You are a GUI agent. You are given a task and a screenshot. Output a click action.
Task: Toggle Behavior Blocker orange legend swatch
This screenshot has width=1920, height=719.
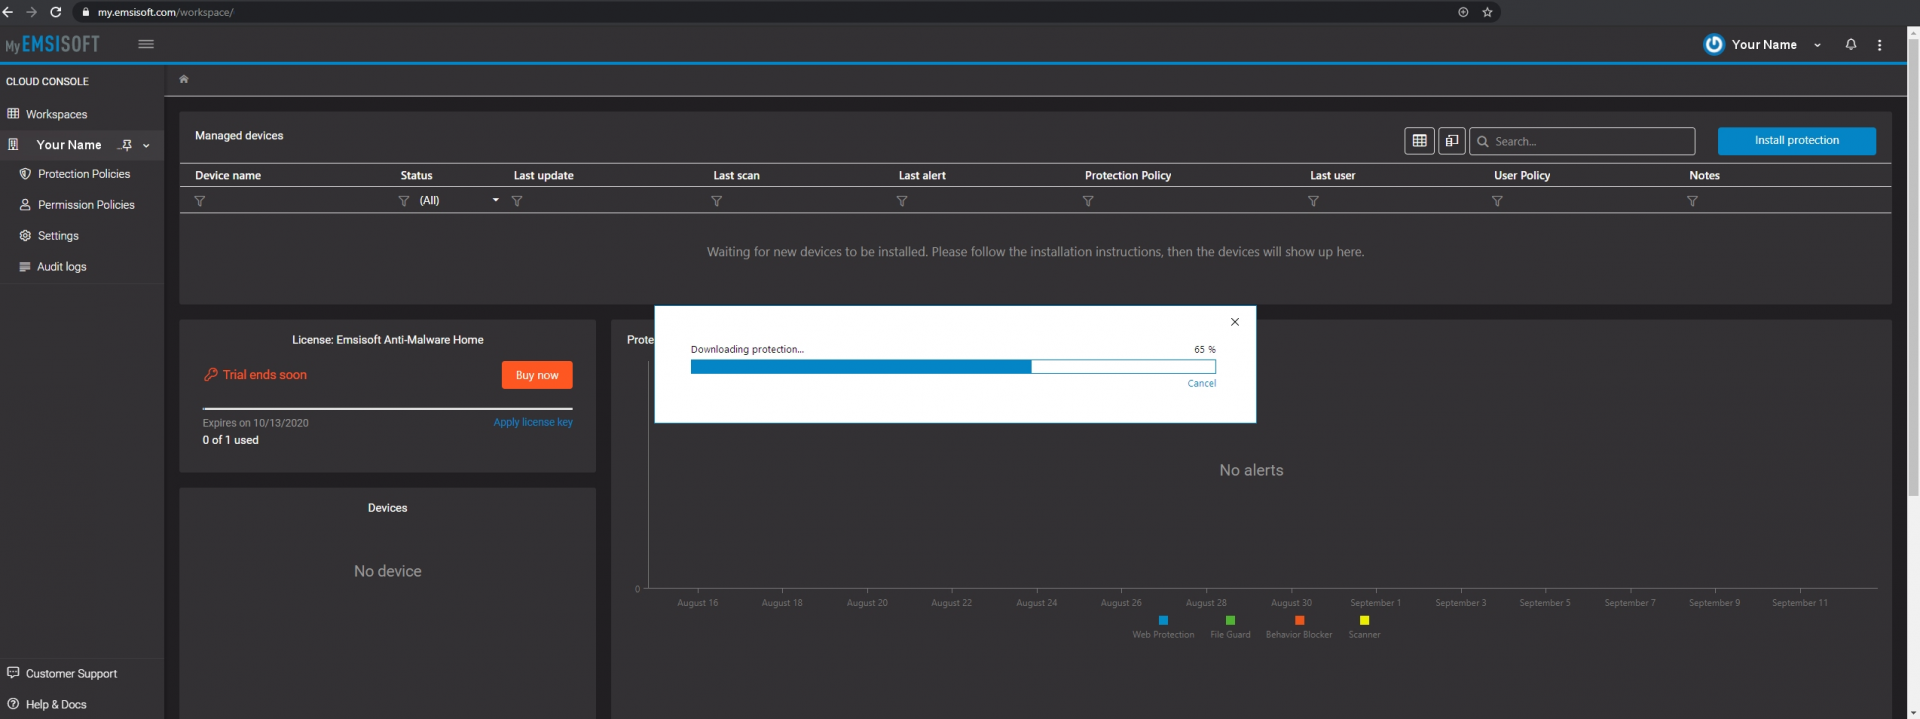1299,620
